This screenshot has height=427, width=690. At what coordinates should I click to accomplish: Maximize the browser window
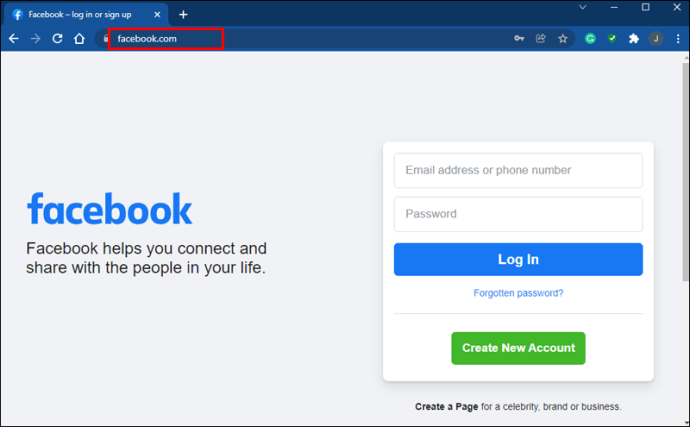coord(646,7)
